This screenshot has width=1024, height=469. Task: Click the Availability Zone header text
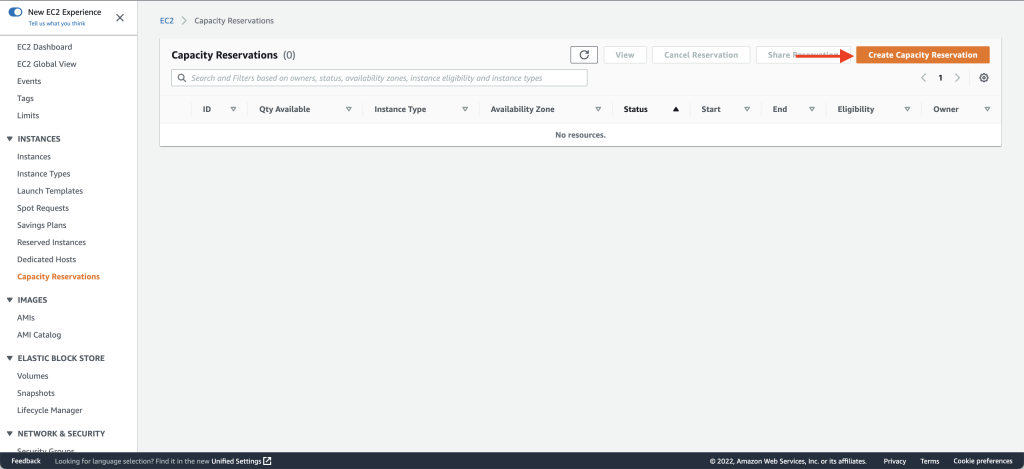(x=522, y=110)
